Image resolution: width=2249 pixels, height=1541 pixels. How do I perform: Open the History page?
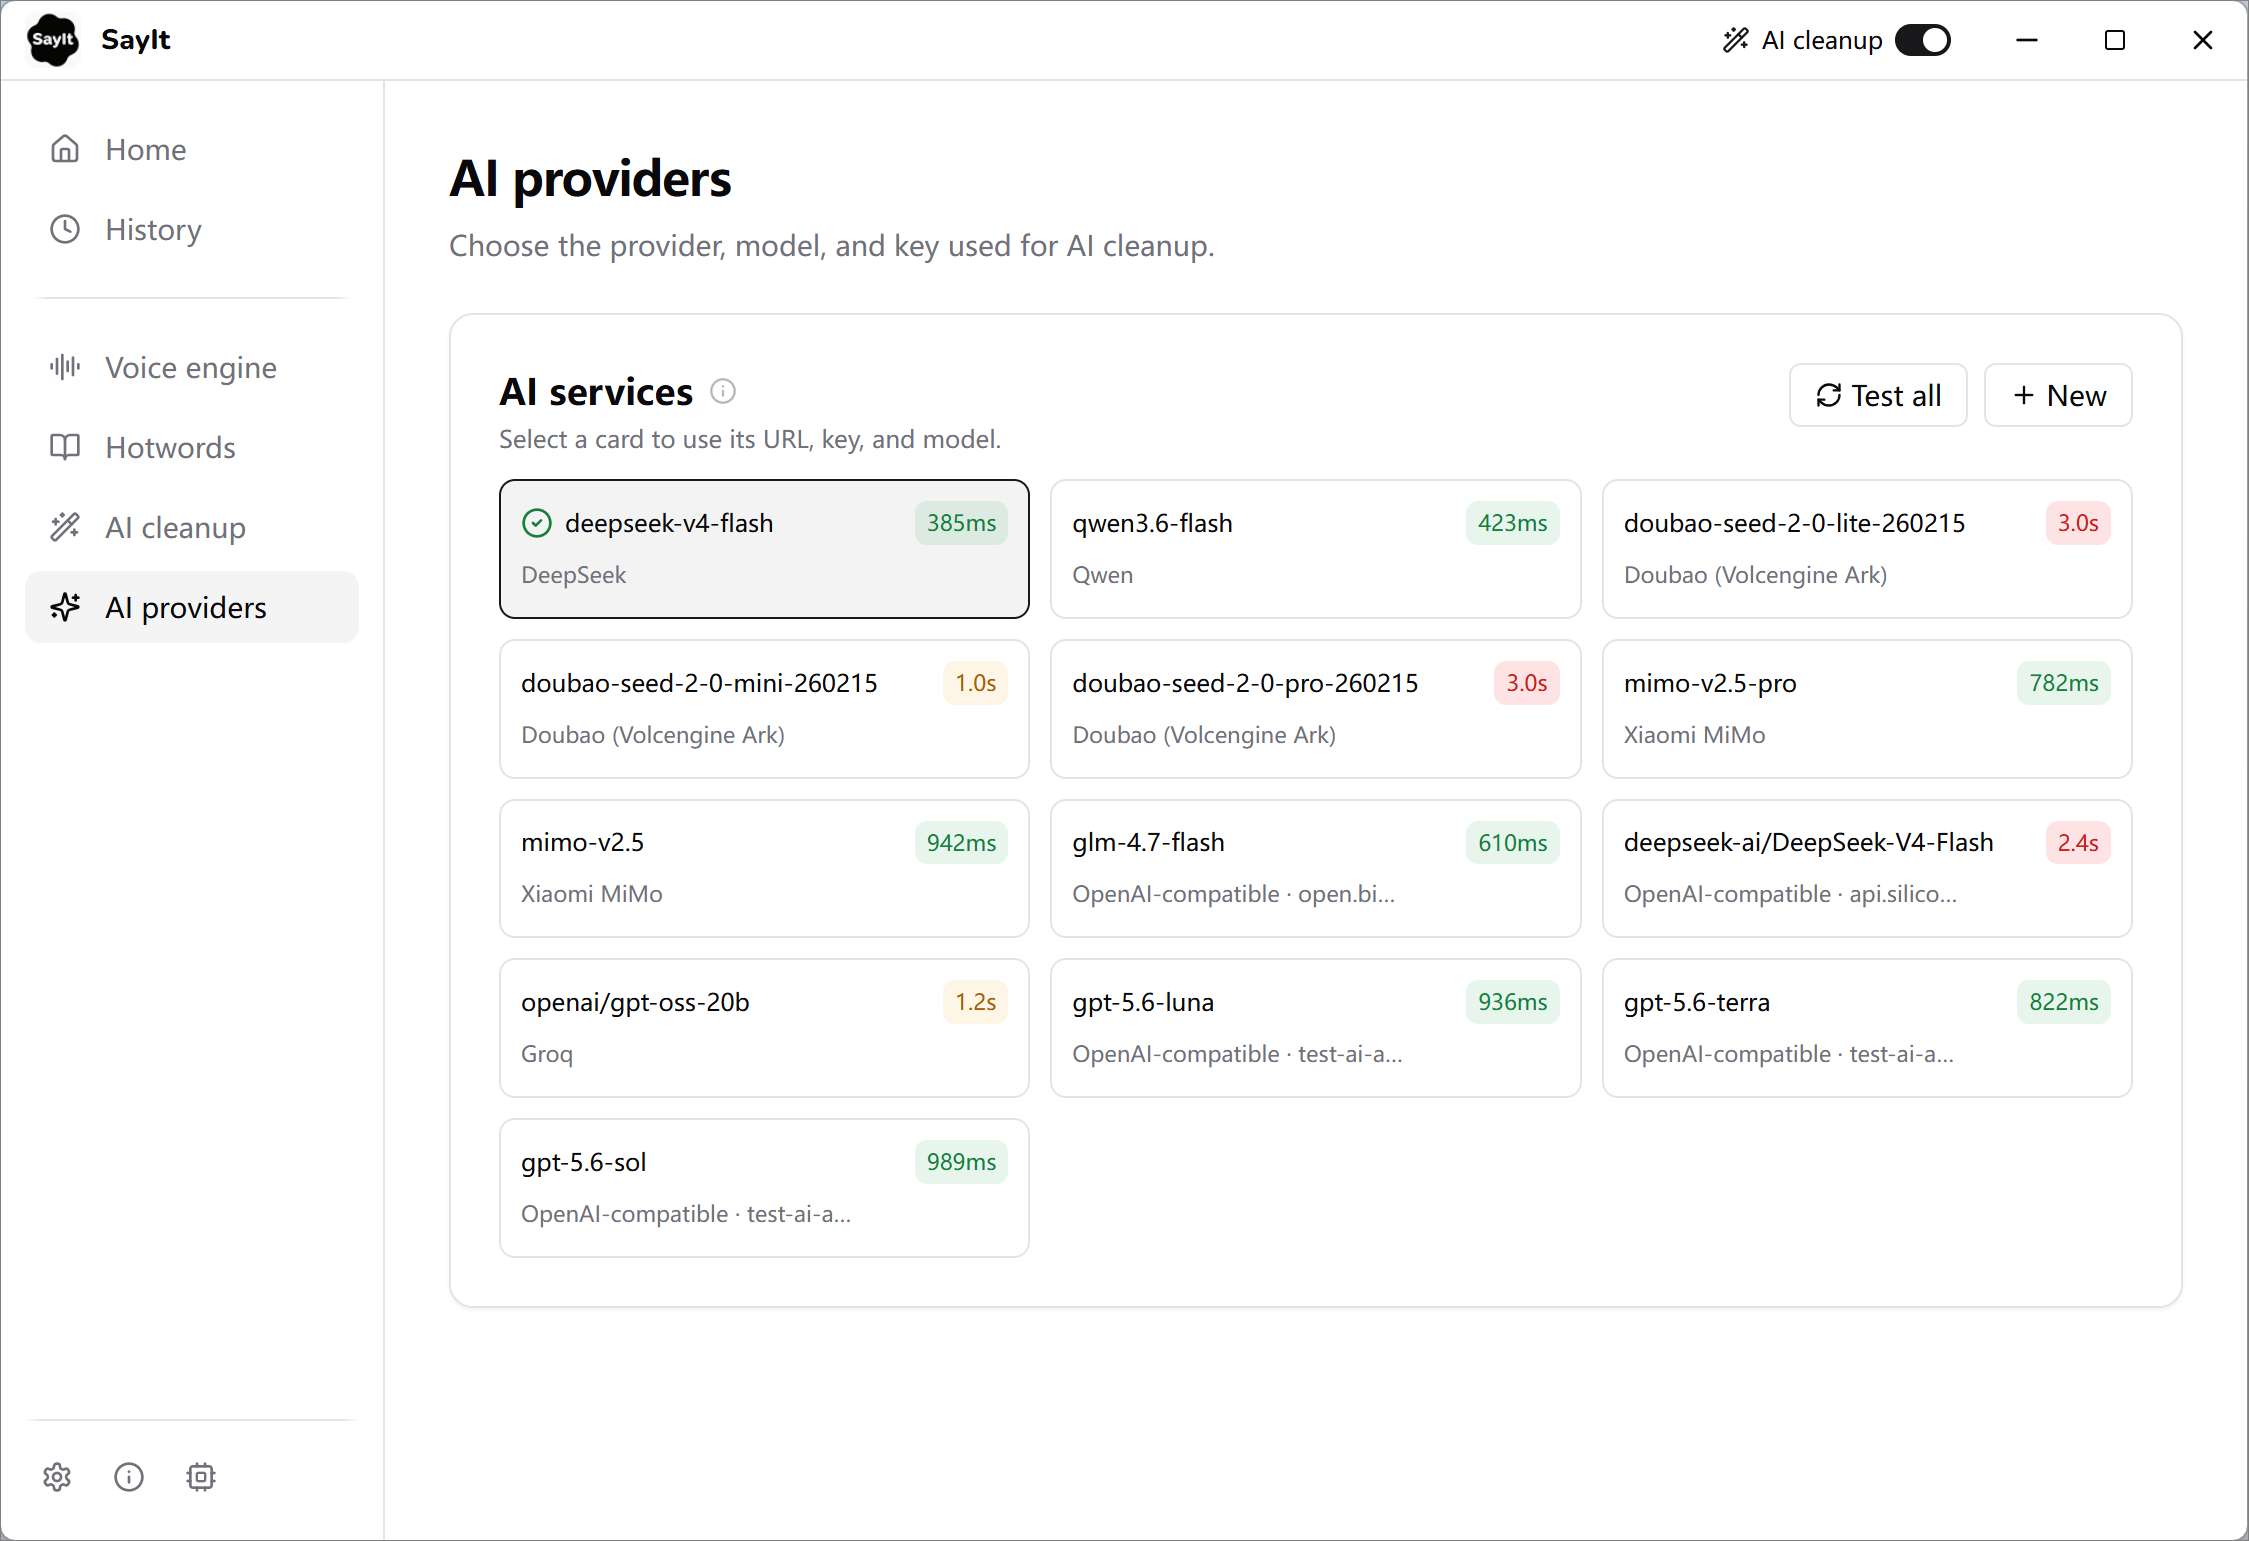click(192, 229)
